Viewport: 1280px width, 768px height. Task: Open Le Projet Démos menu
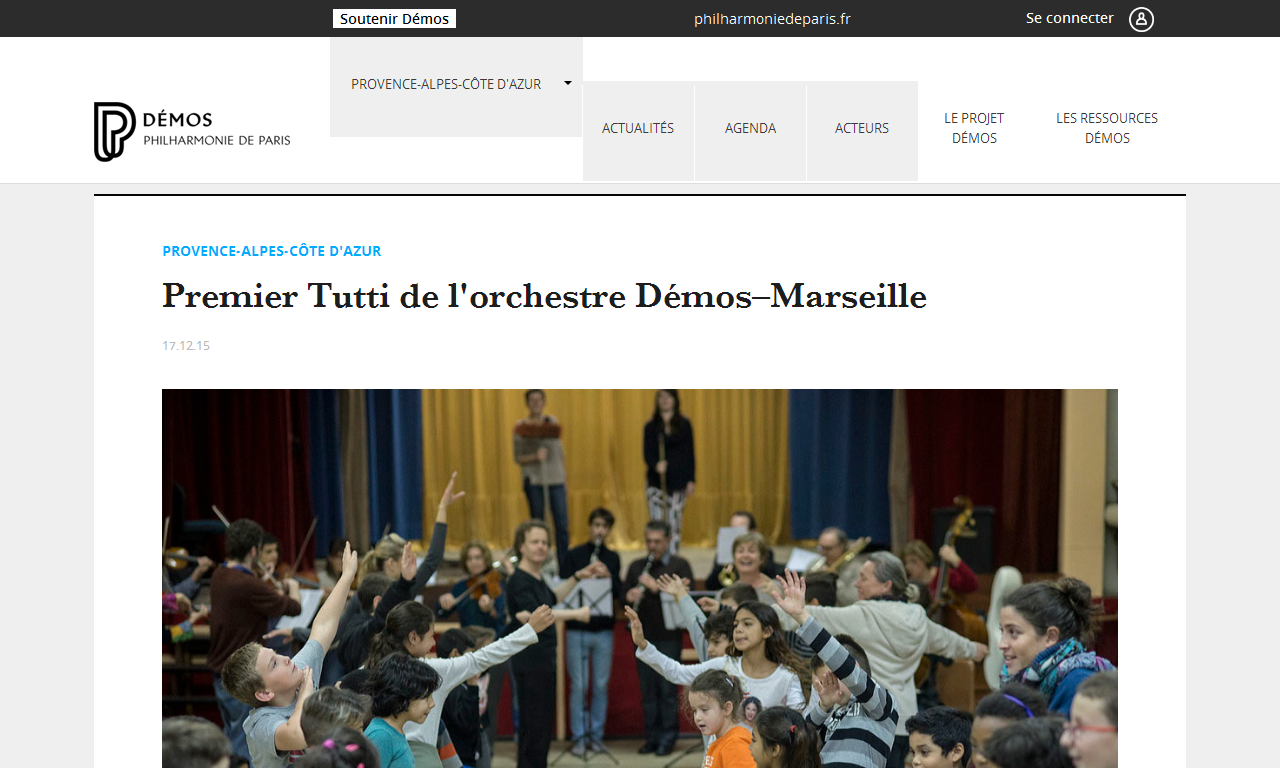pyautogui.click(x=974, y=128)
